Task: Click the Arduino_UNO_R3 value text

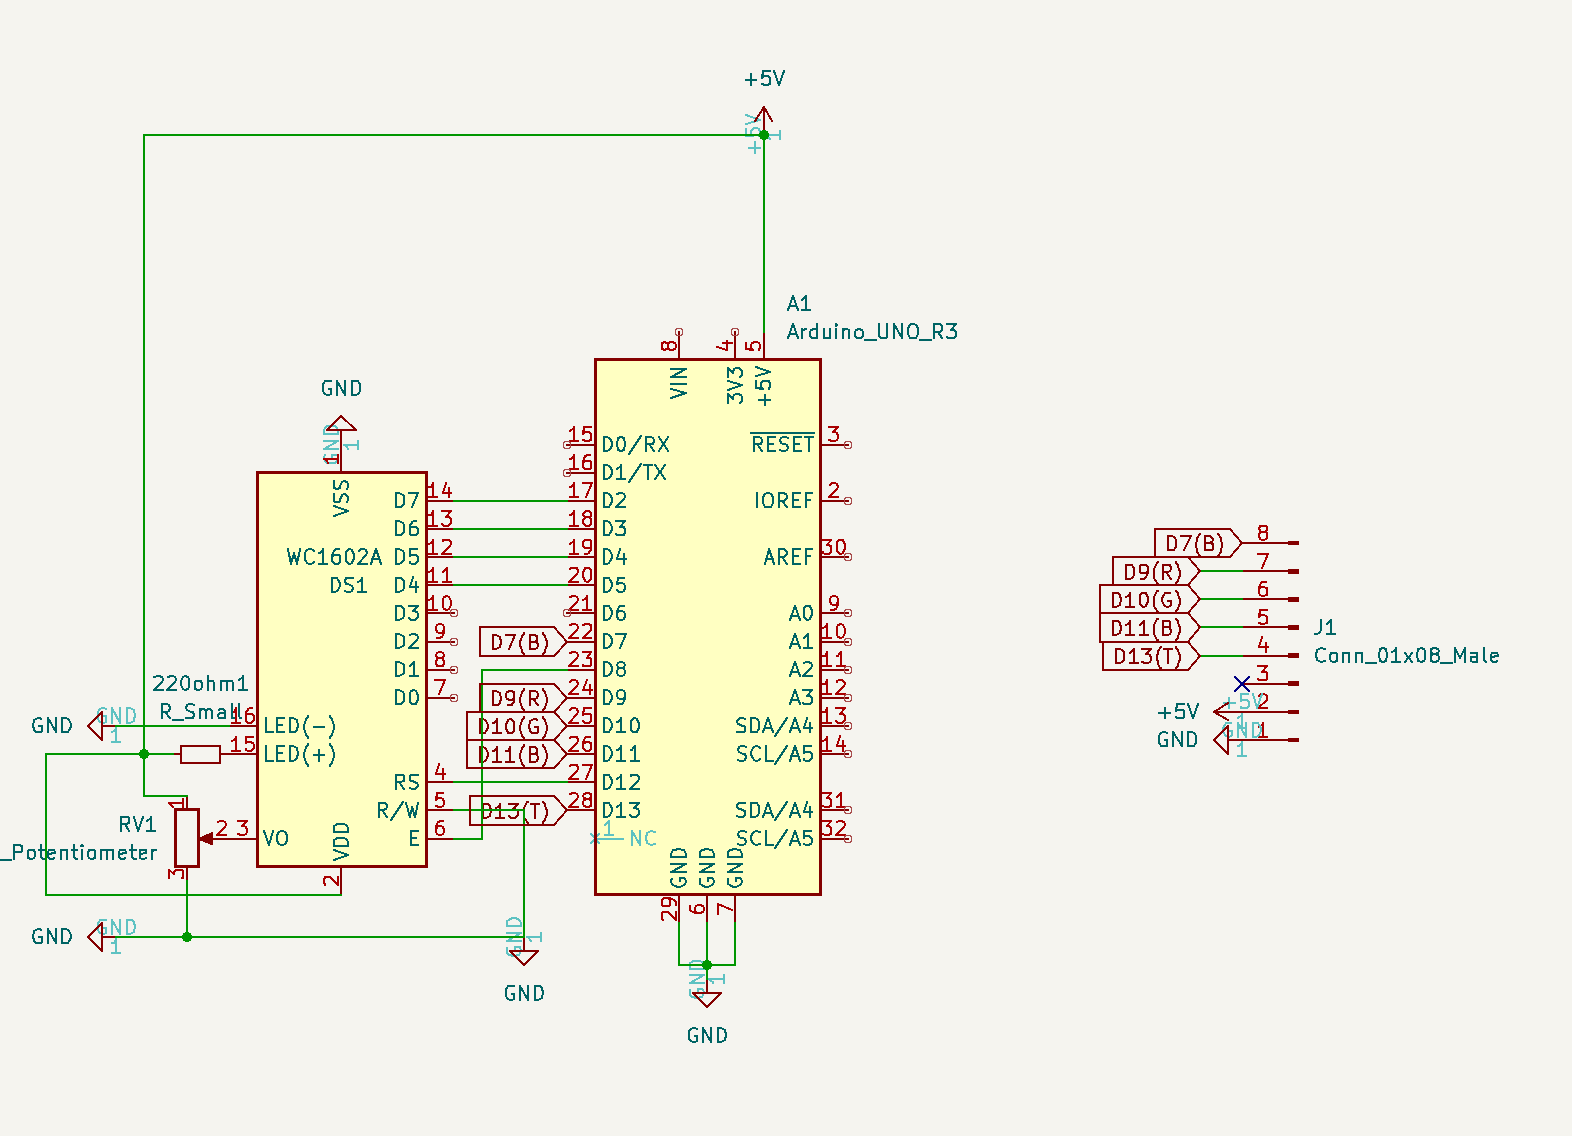Action: tap(872, 332)
